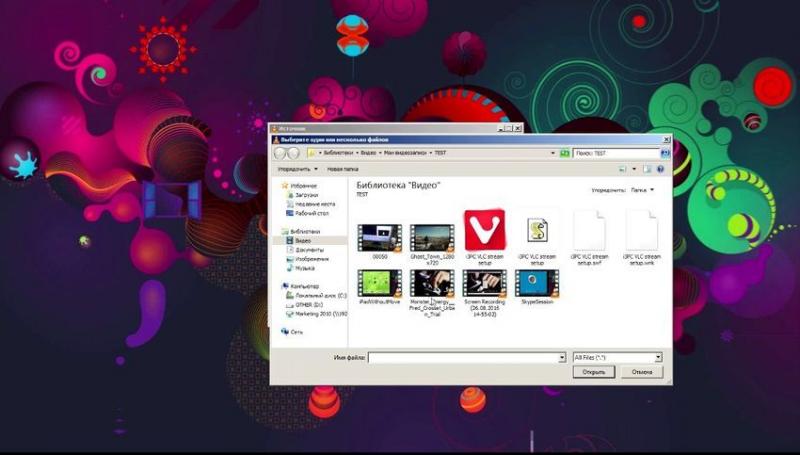Select the red Vivaldi icon file
The width and height of the screenshot is (800, 455).
[x=484, y=230]
